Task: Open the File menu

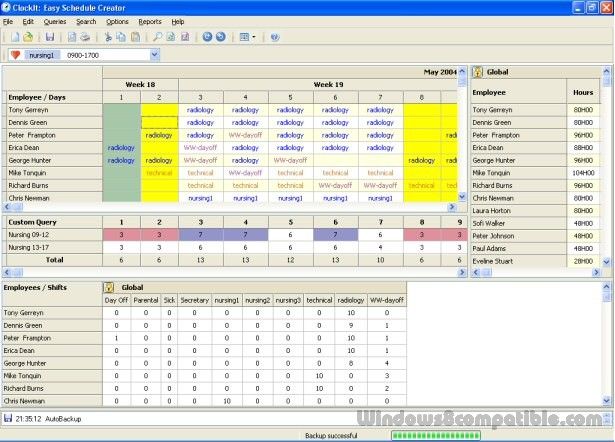Action: 8,22
